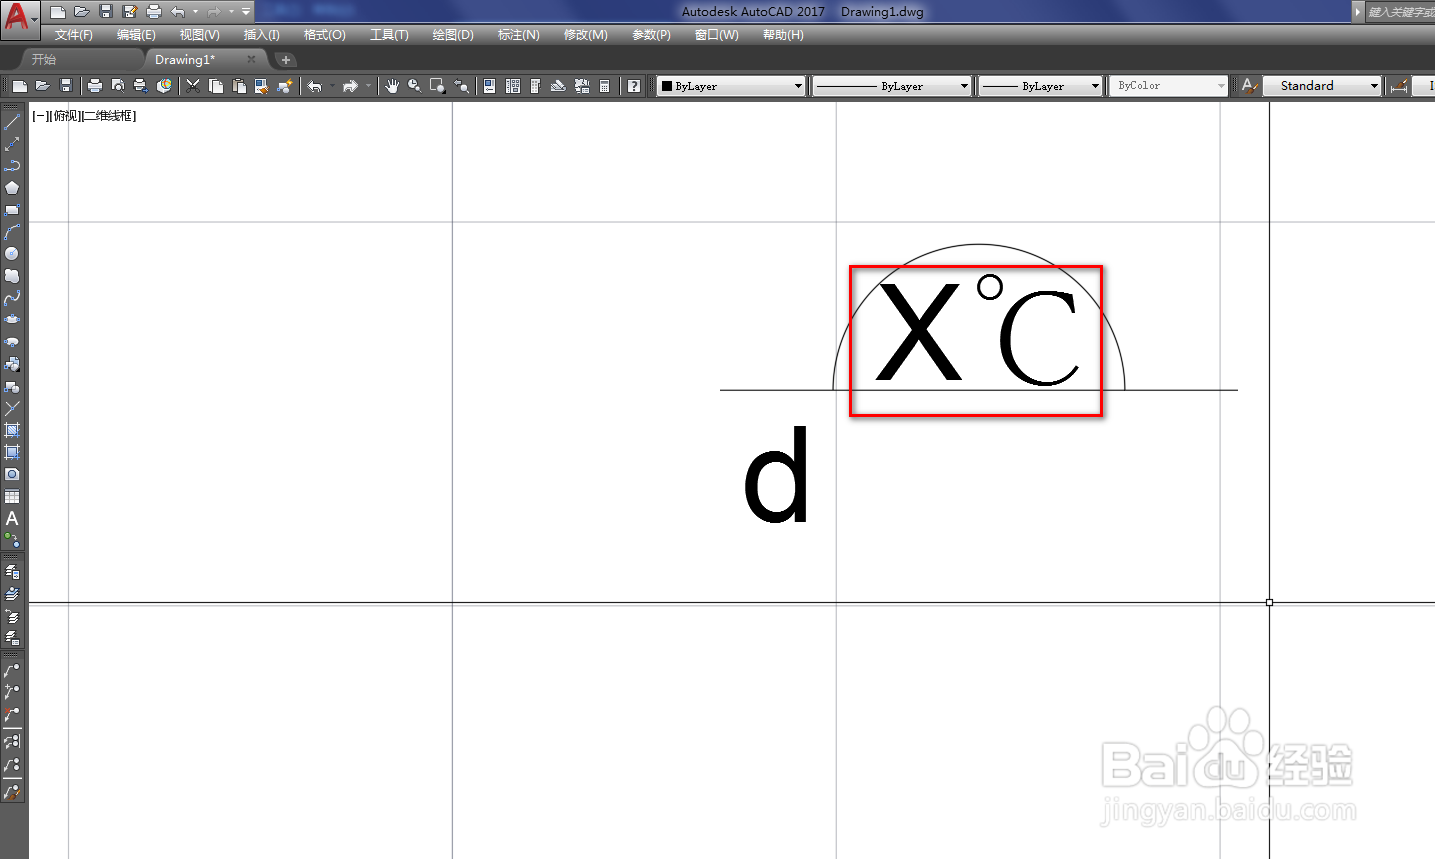Open the 视图(V) menu
Image resolution: width=1435 pixels, height=859 pixels.
pyautogui.click(x=199, y=35)
